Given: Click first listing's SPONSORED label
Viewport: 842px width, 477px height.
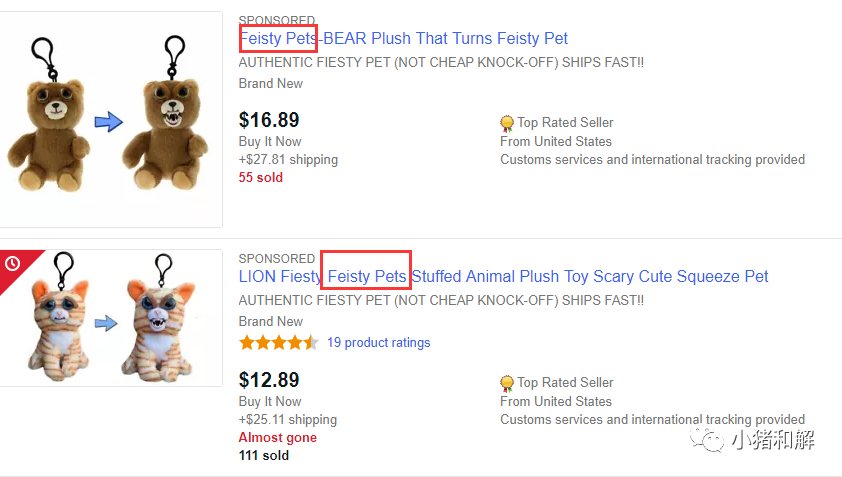Looking at the screenshot, I should pos(276,20).
